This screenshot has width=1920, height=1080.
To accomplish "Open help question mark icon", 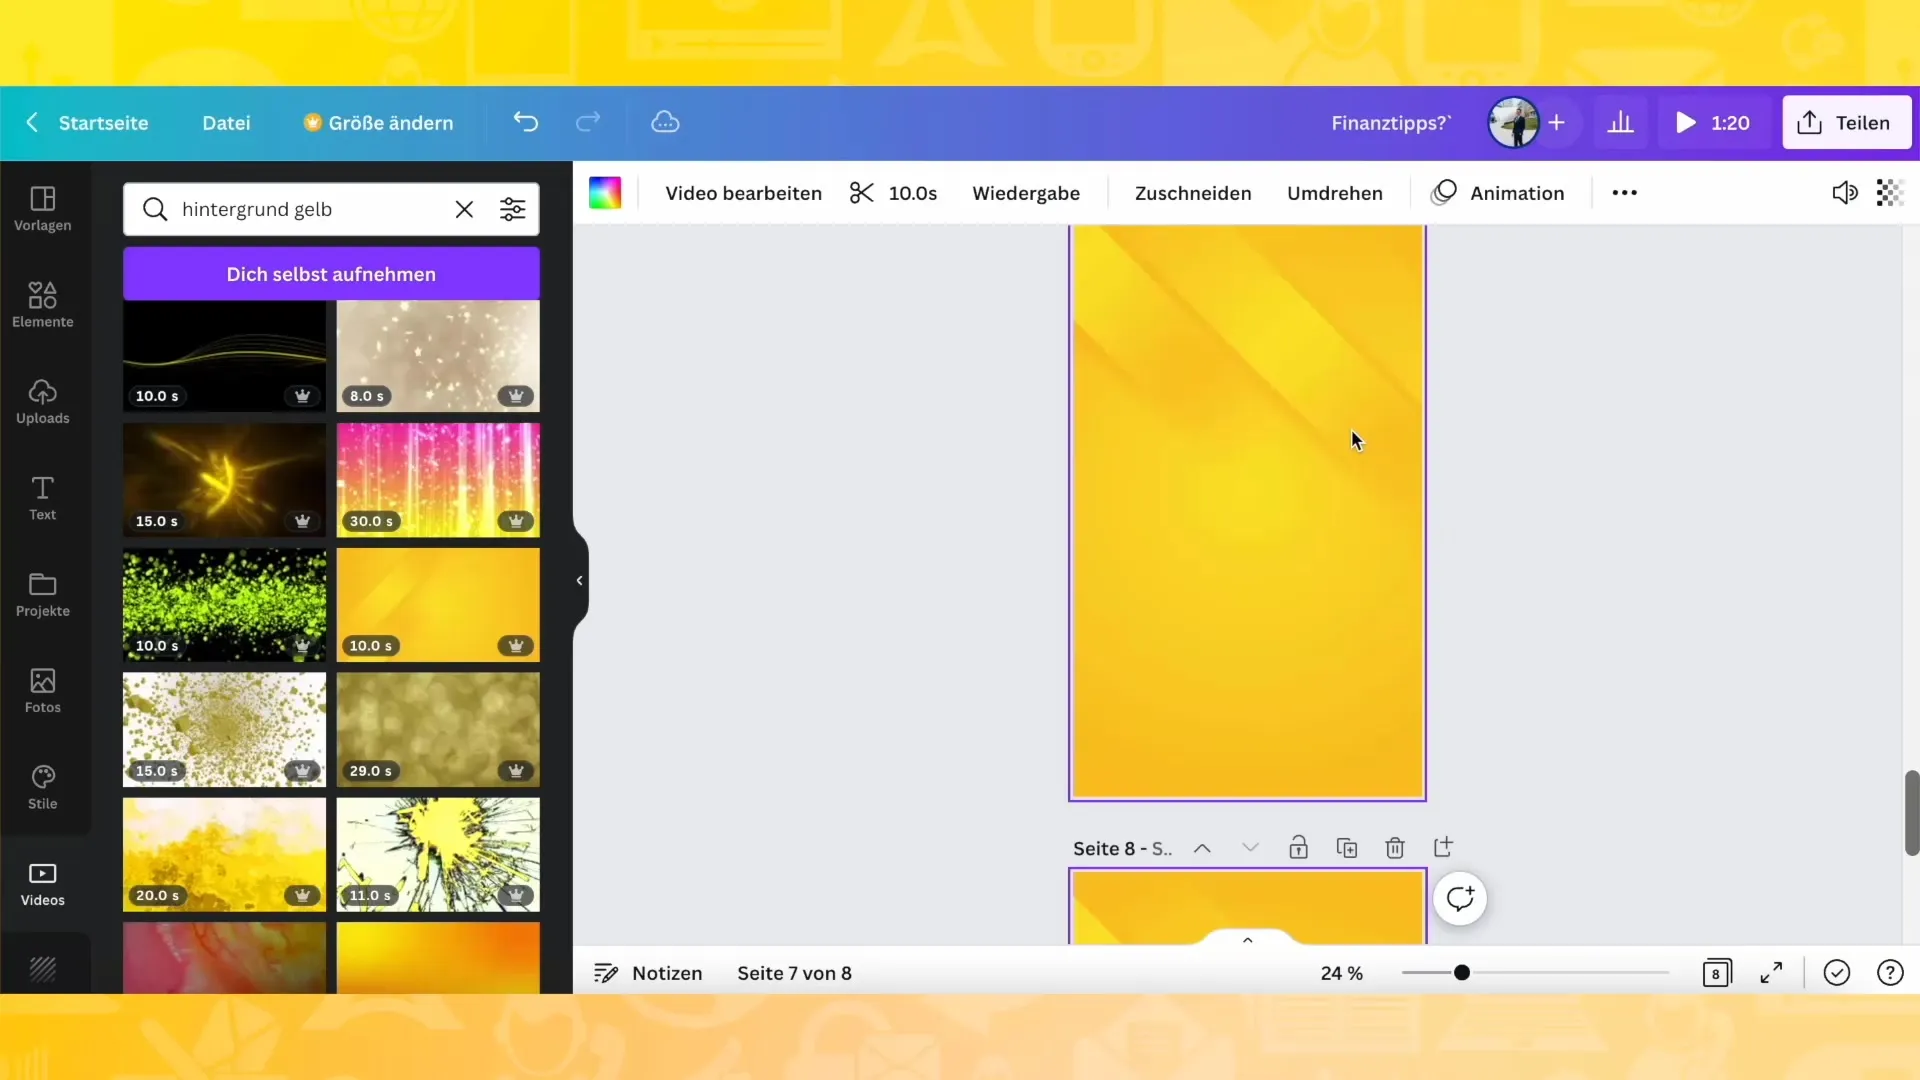I will click(x=1890, y=972).
